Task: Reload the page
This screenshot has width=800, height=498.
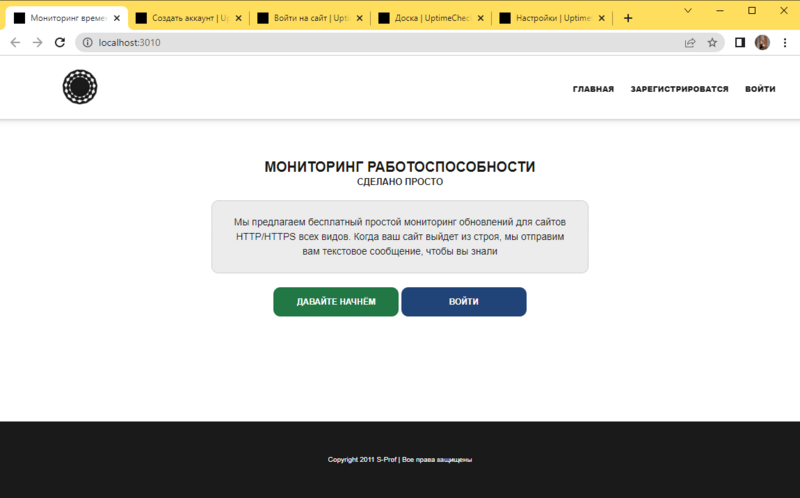Action: pos(60,43)
